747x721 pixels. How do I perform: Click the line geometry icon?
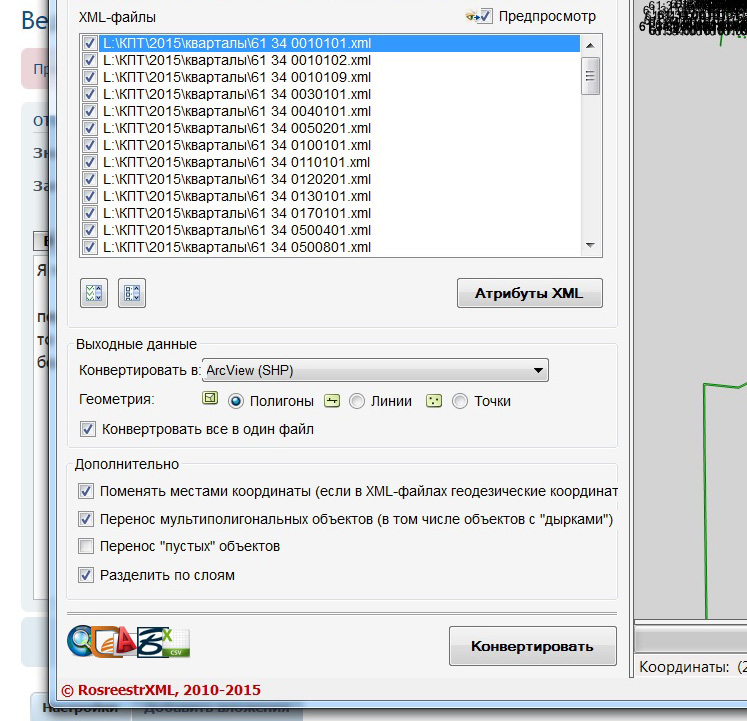pos(332,401)
